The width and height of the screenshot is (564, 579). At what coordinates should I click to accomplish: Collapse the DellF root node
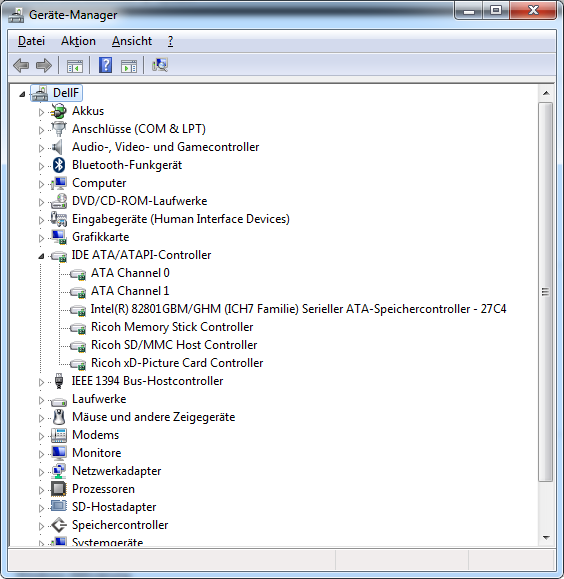(22, 94)
